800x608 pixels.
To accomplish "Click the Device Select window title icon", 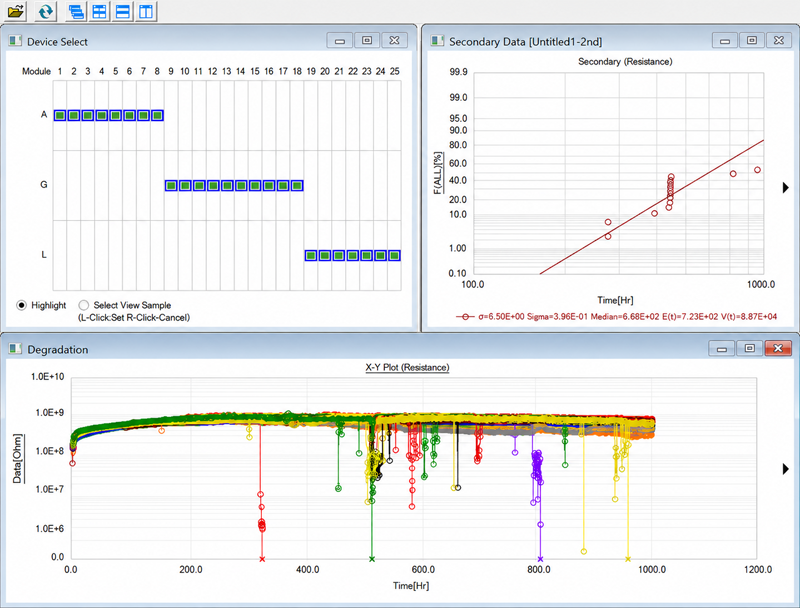I will click(x=15, y=41).
